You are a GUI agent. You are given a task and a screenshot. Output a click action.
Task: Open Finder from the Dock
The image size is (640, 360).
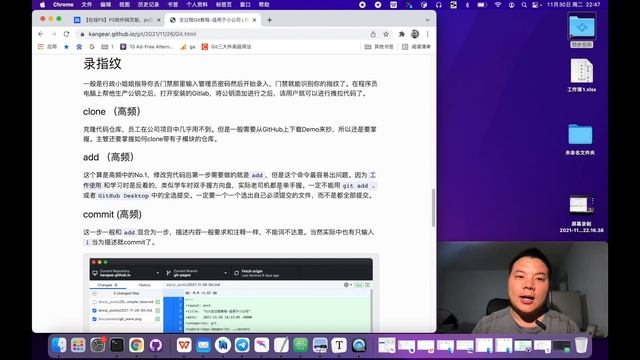point(59,345)
